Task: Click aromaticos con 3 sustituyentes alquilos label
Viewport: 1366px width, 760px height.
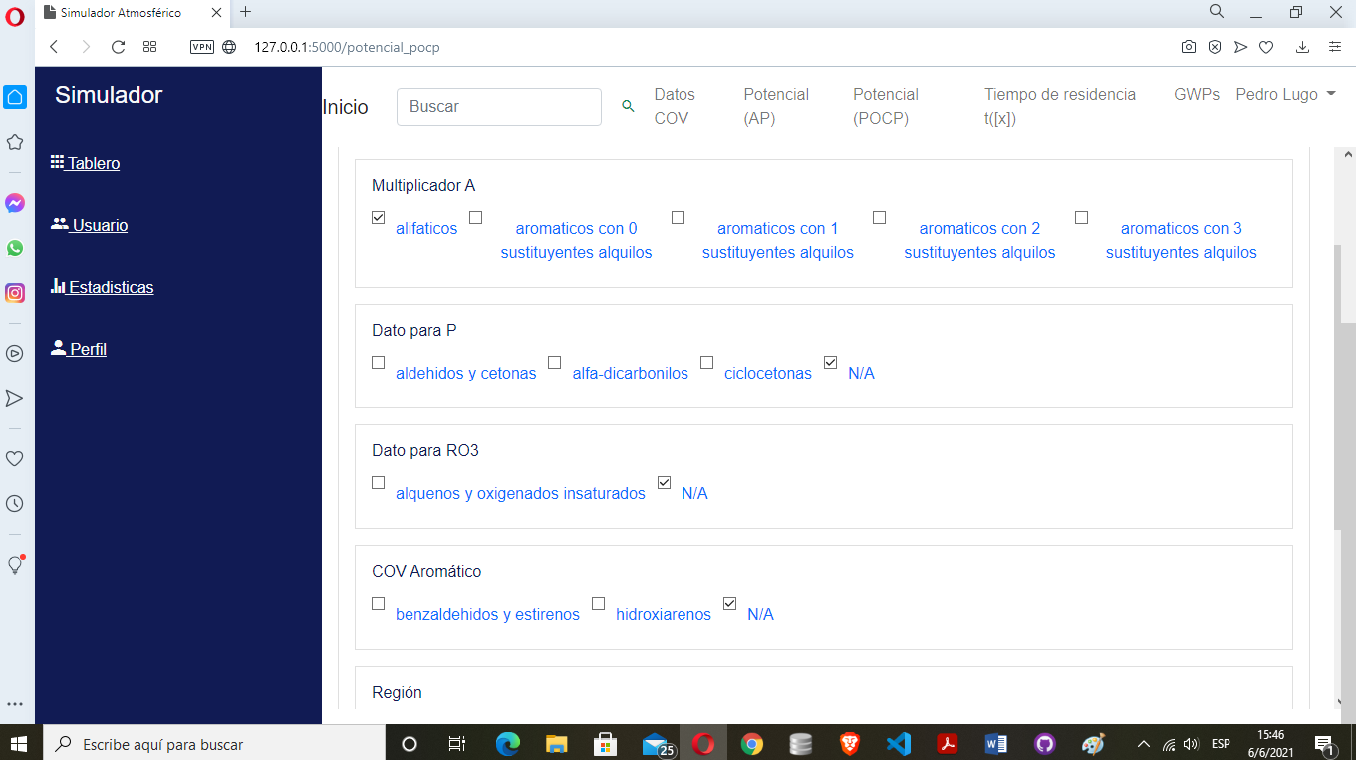Action: click(x=1181, y=240)
